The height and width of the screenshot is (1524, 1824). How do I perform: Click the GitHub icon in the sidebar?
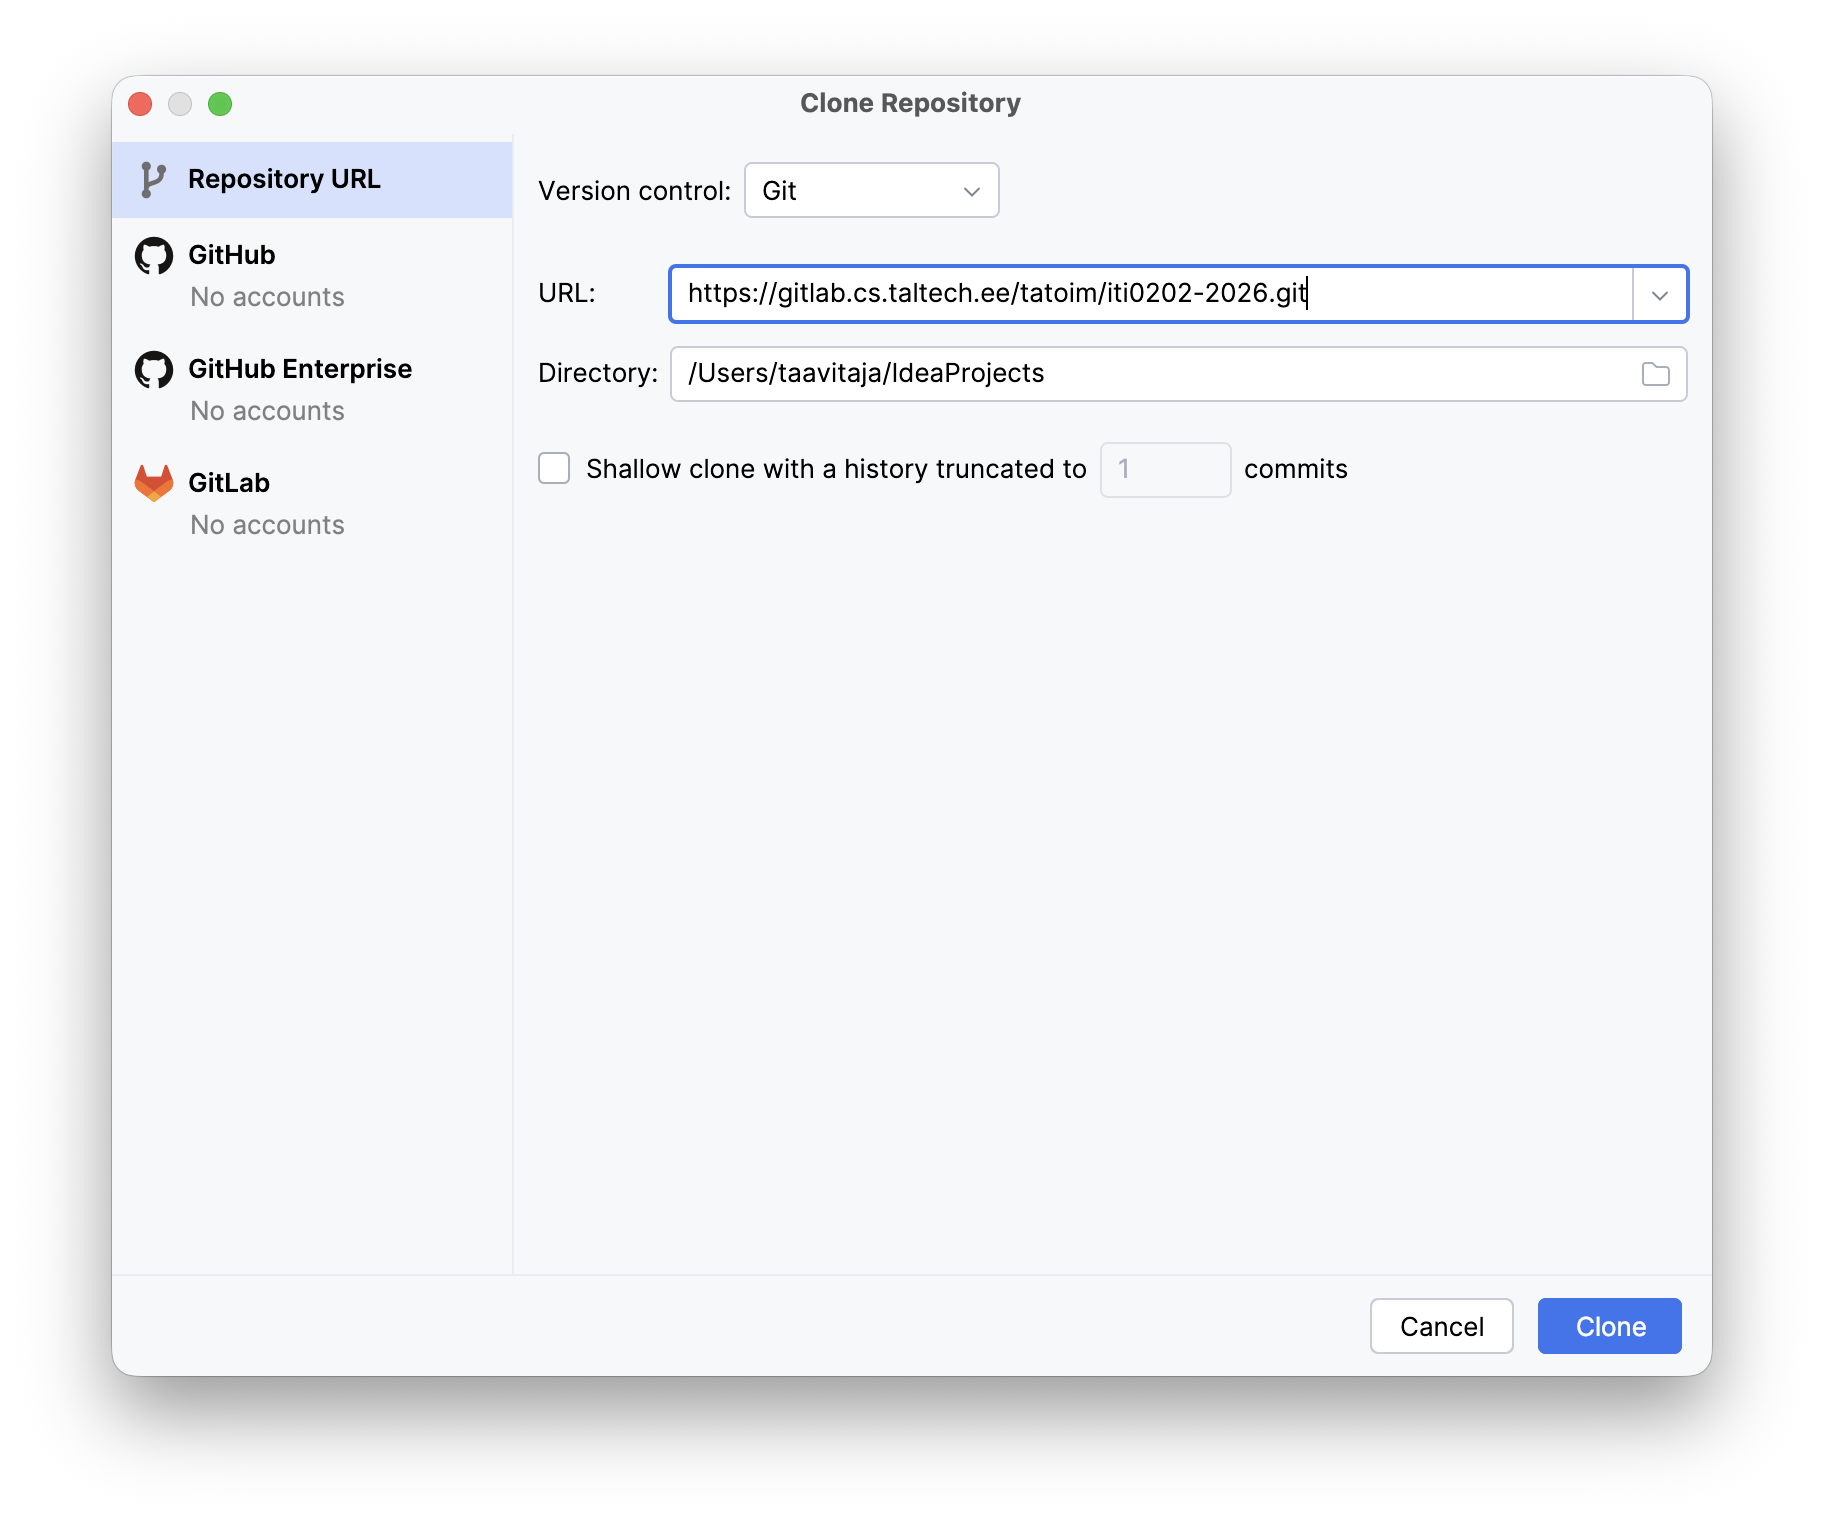coord(152,255)
